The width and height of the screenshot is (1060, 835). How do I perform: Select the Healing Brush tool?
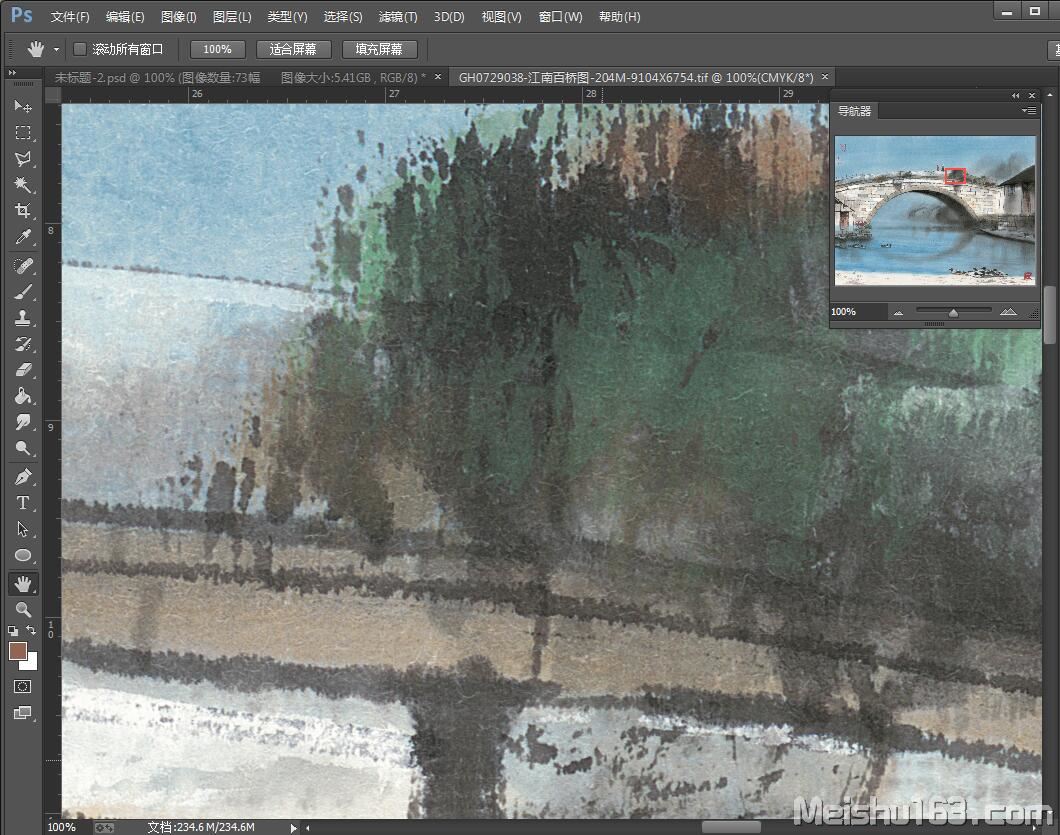pos(22,266)
